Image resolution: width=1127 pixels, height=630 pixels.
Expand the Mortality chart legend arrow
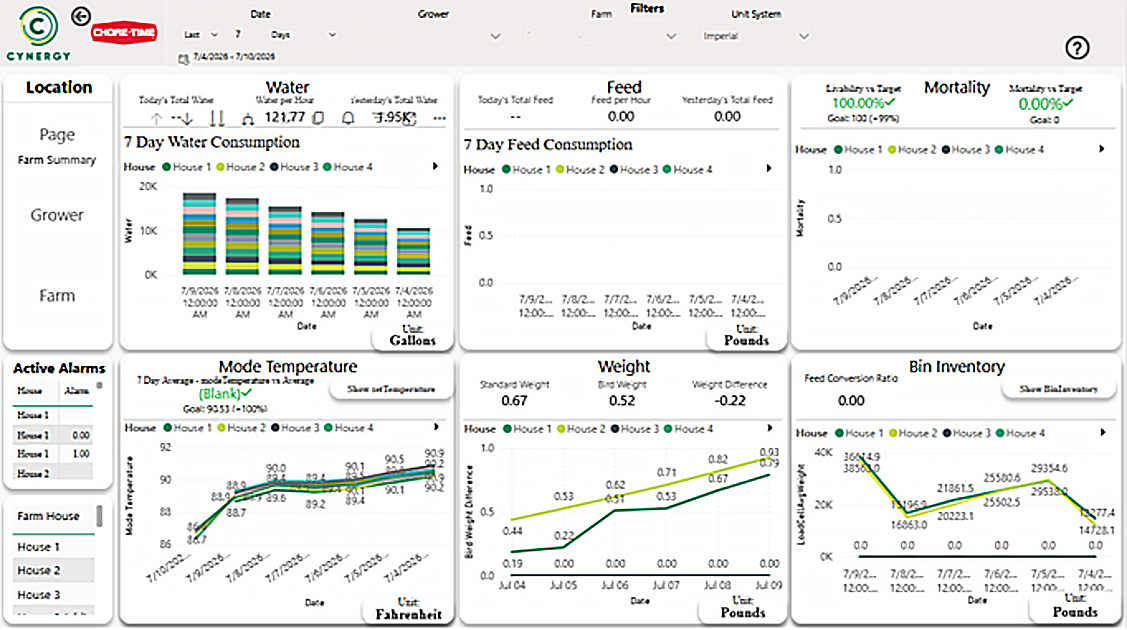tap(1102, 149)
